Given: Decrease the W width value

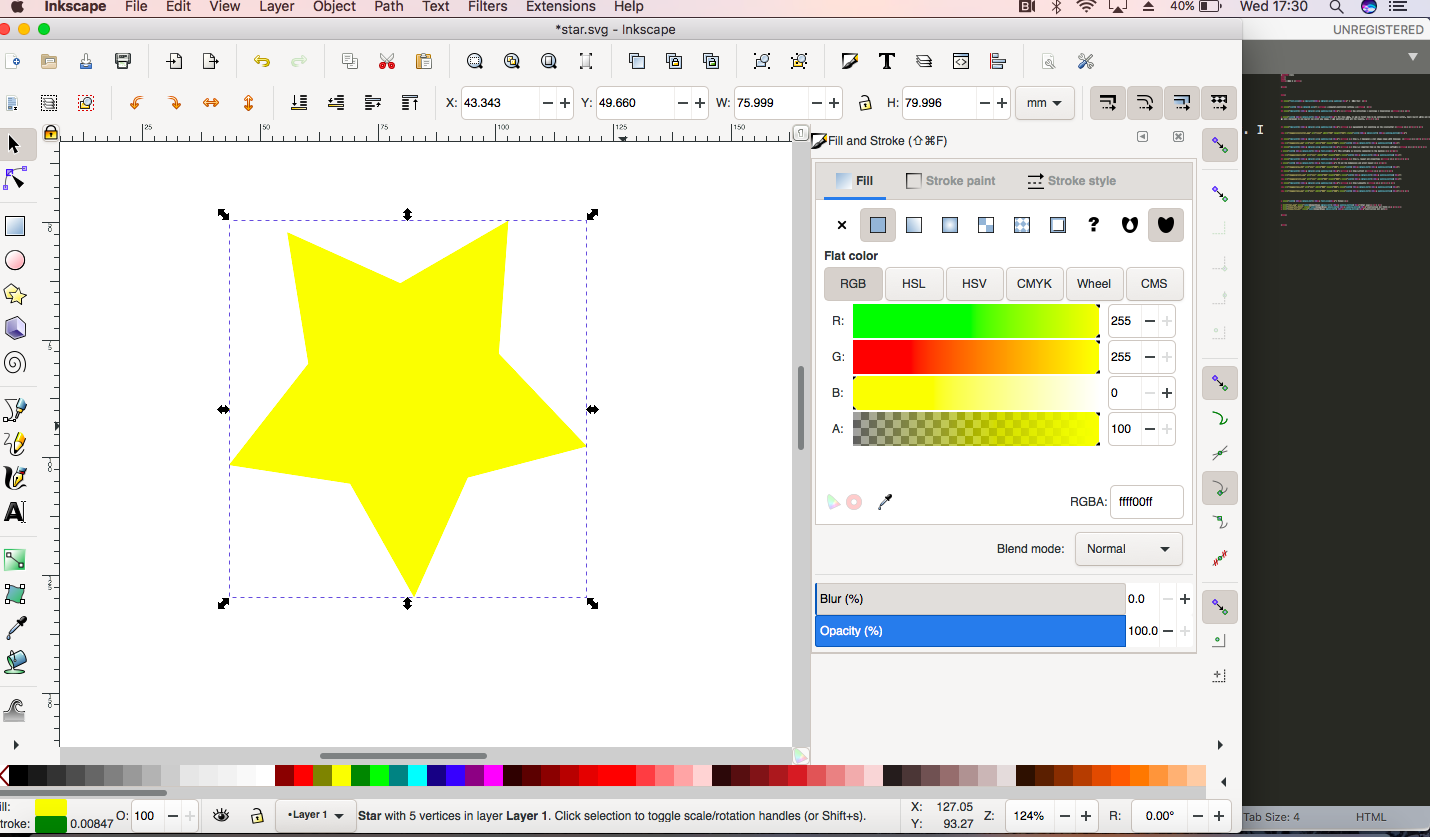Looking at the screenshot, I should pyautogui.click(x=817, y=103).
